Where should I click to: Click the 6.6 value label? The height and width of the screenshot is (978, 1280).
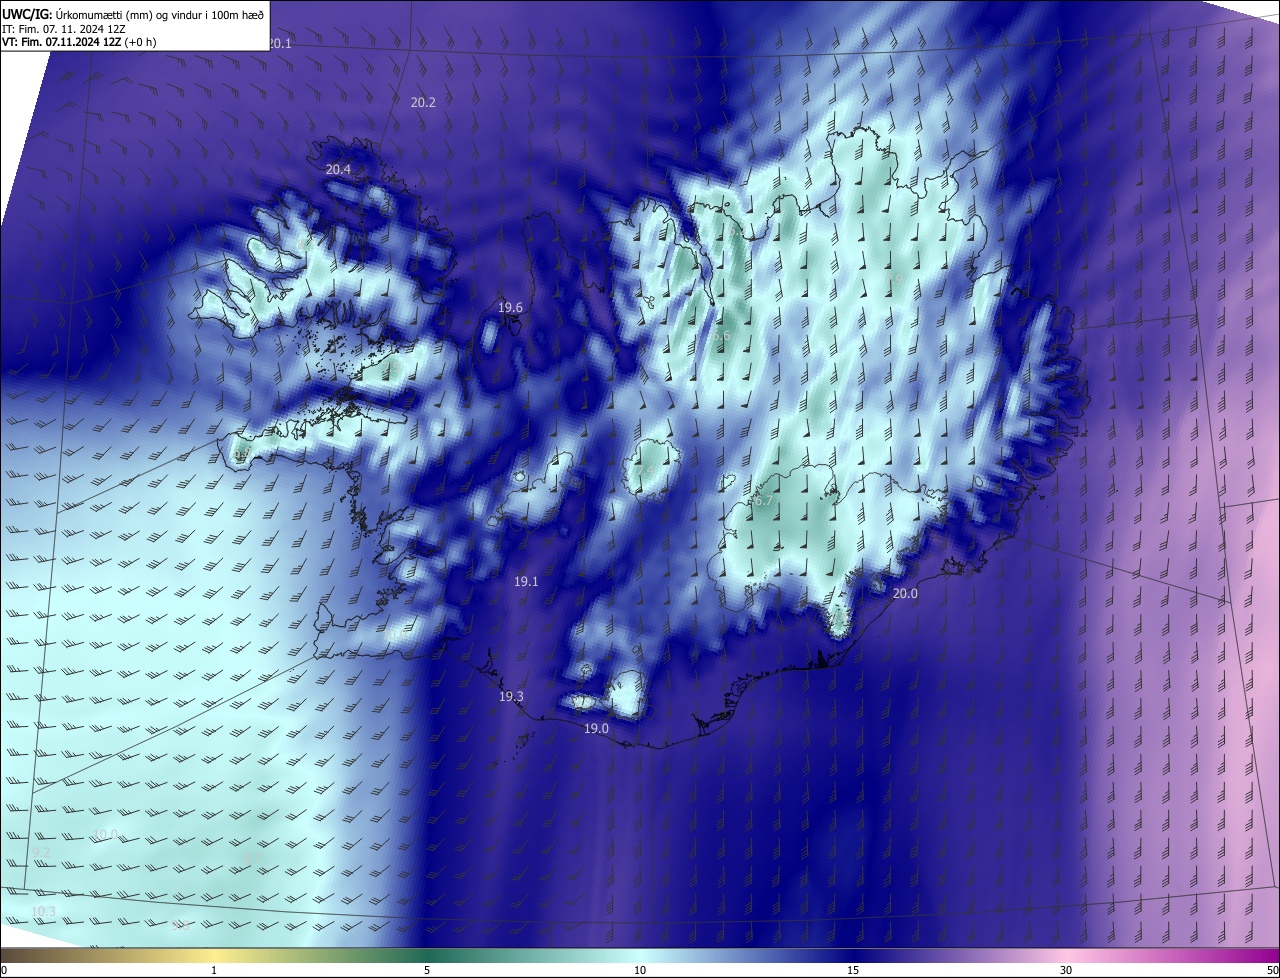click(x=722, y=336)
